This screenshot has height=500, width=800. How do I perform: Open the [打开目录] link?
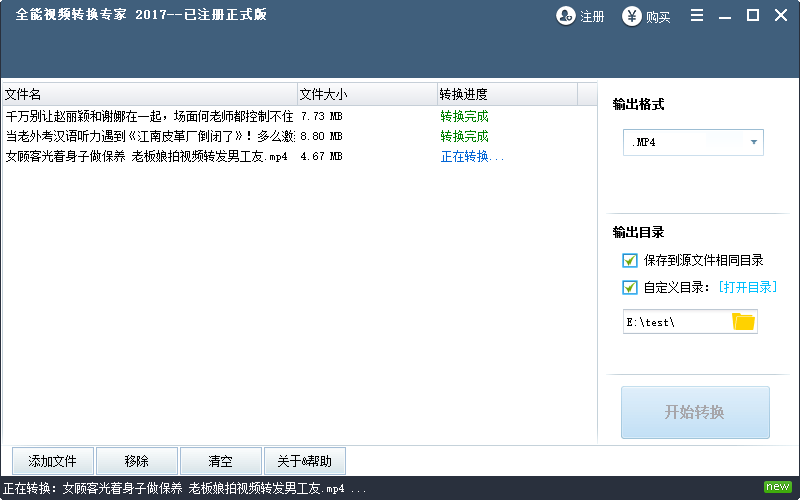(x=747, y=287)
